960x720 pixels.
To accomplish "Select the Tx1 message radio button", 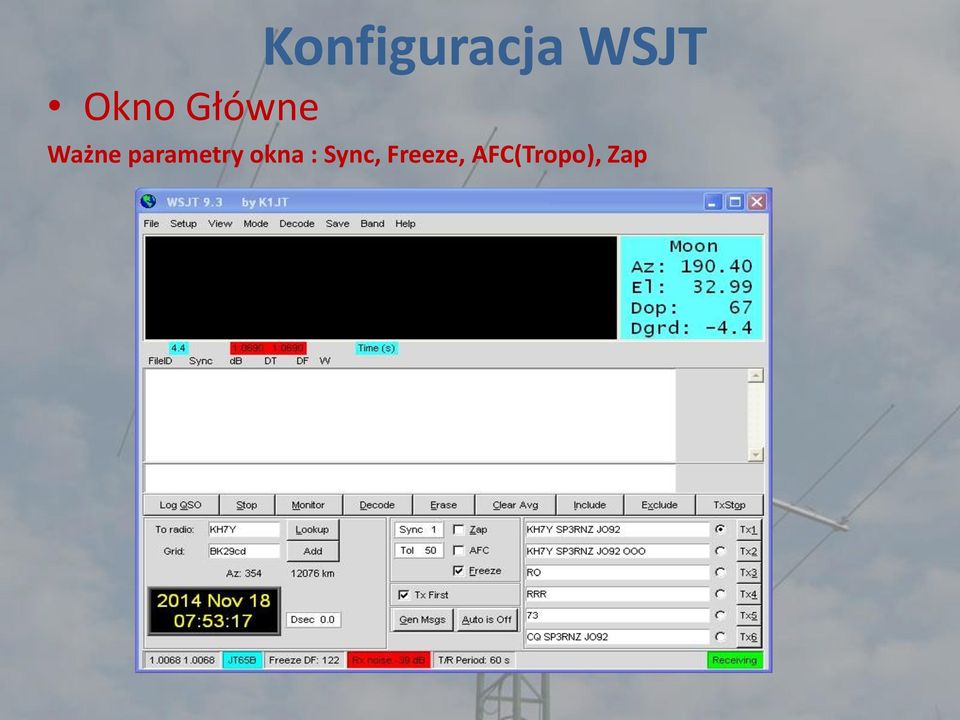I will point(720,529).
